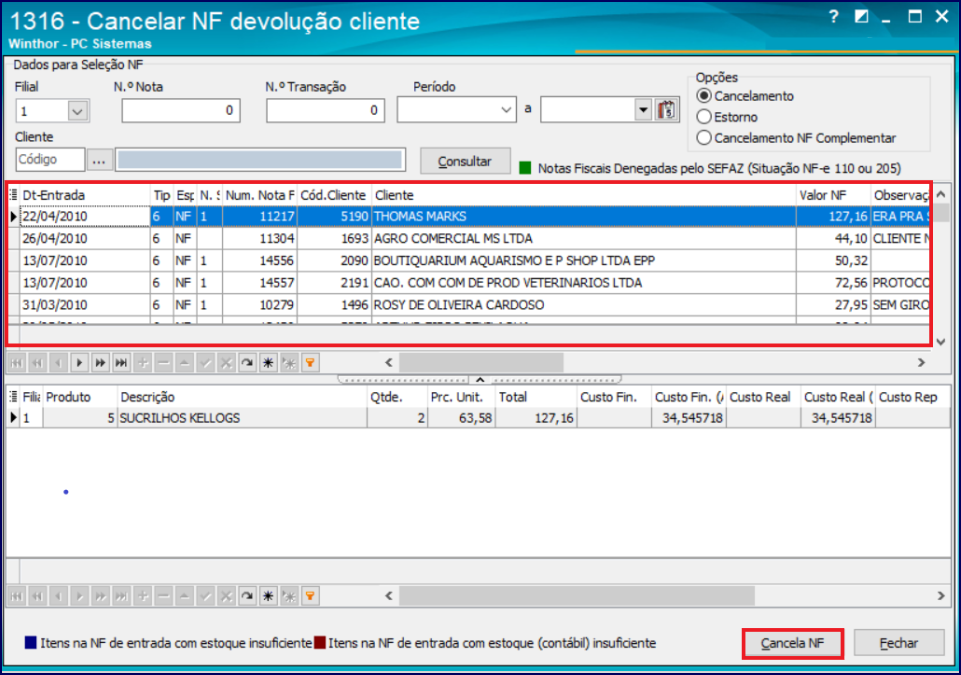Click the N.º Transação input field

[325, 111]
